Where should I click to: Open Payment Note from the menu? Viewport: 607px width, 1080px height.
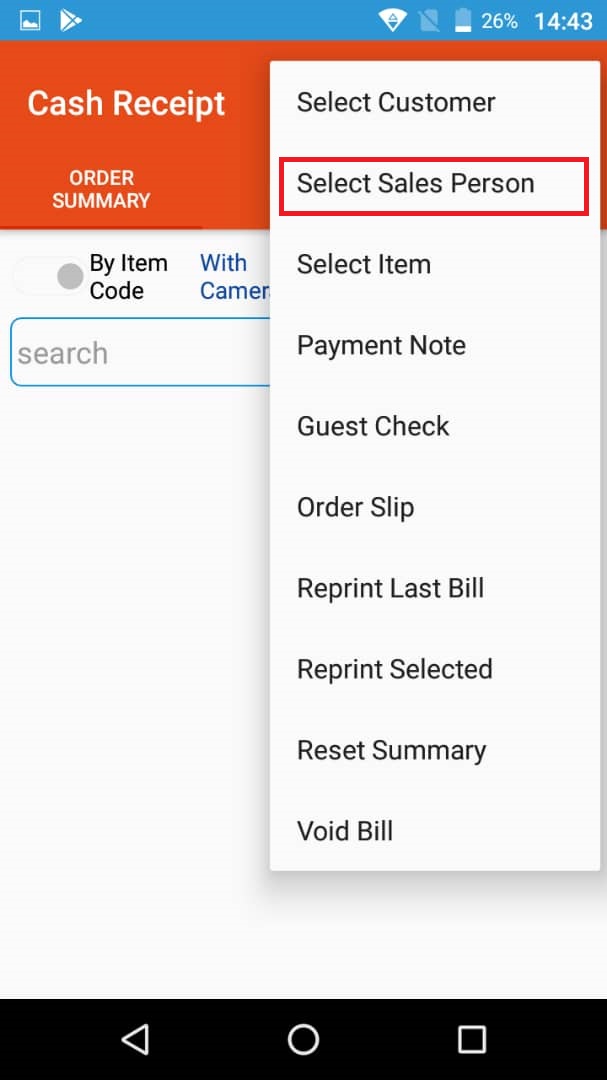pyautogui.click(x=381, y=345)
